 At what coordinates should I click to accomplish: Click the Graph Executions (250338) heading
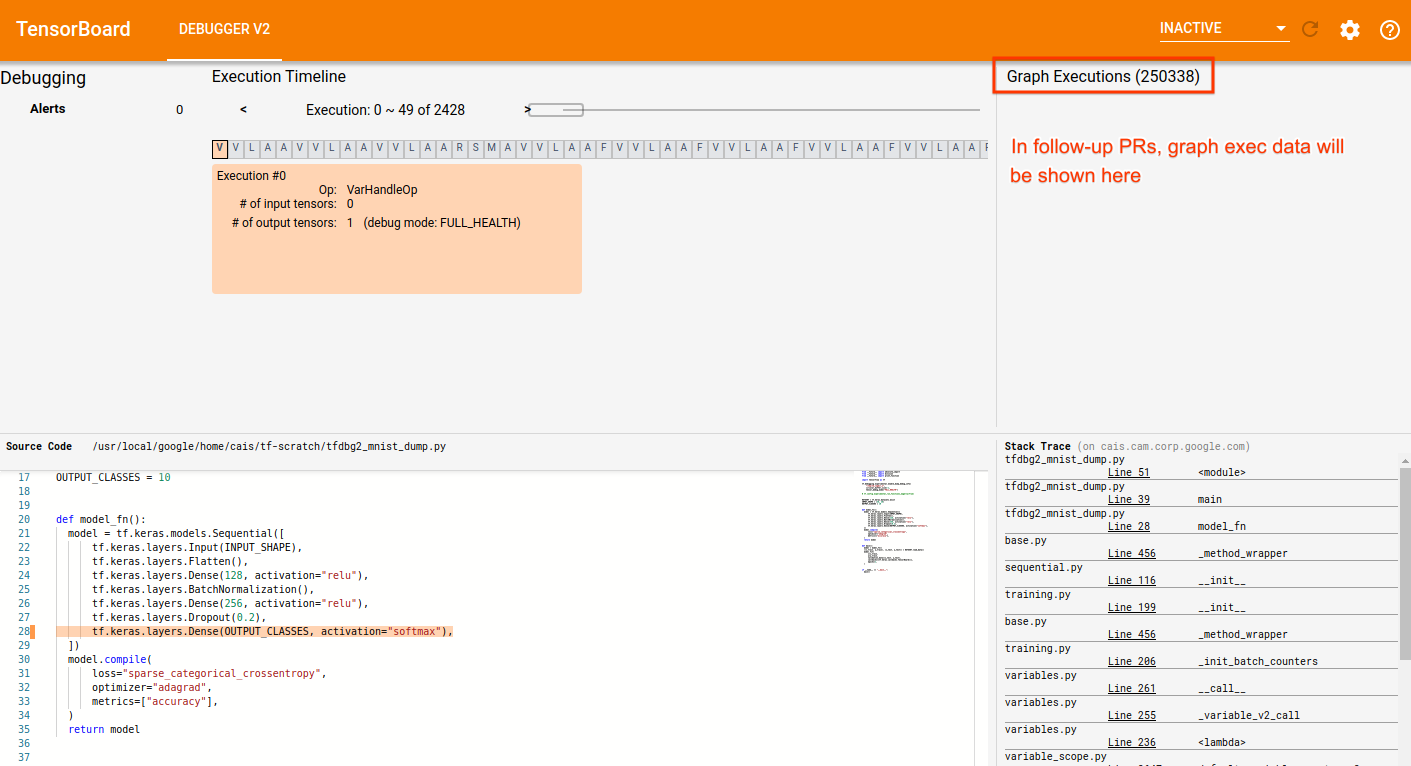tap(1103, 76)
